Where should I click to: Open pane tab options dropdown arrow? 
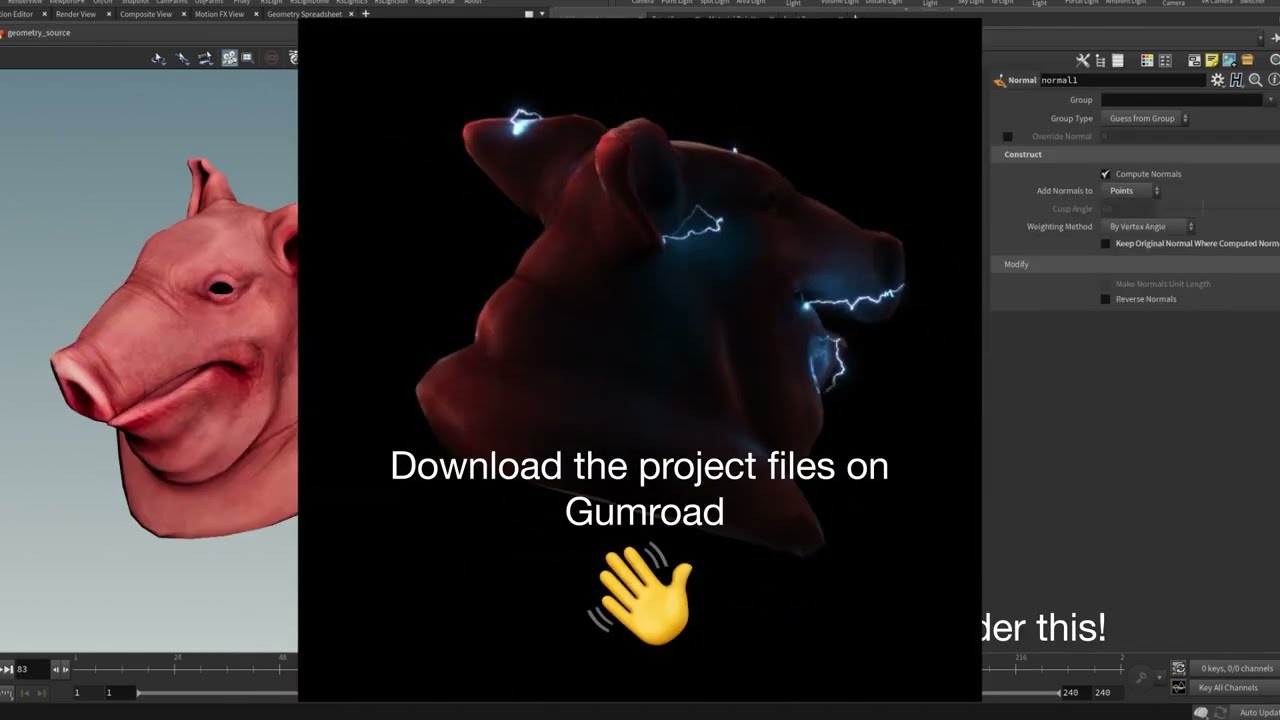[542, 14]
